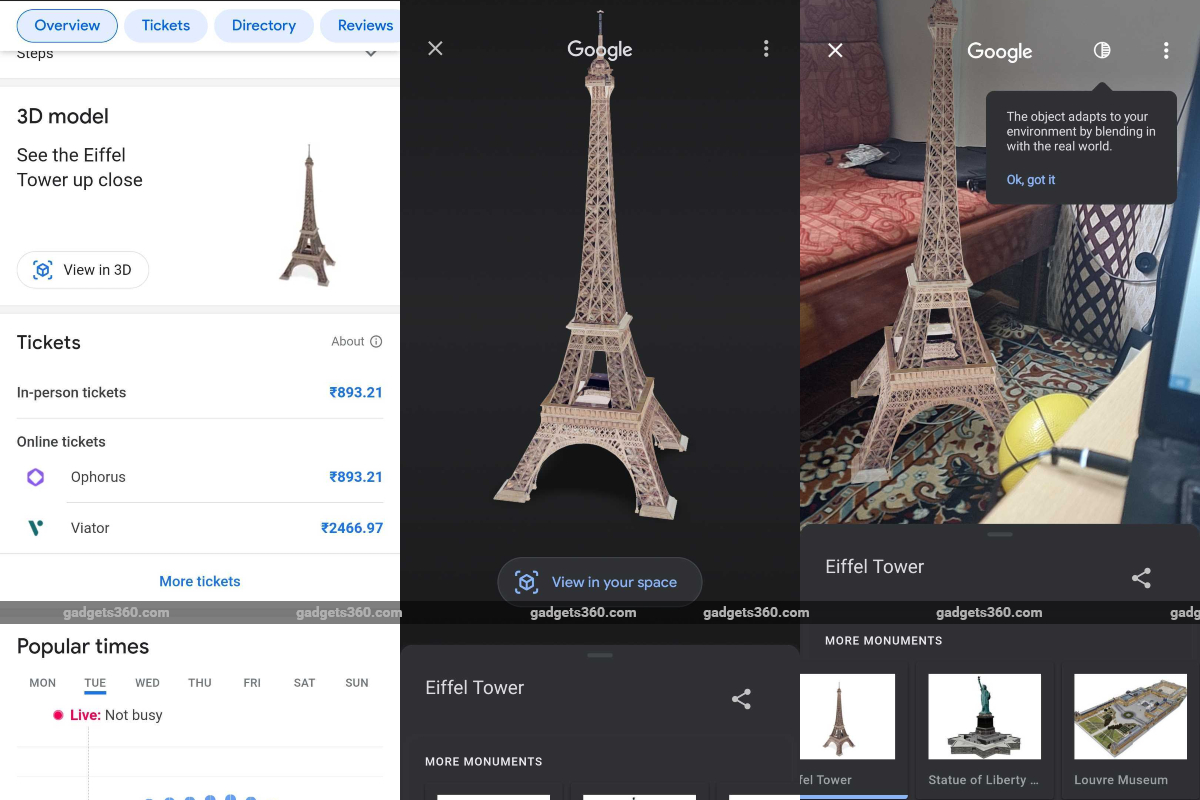Viewport: 1200px width, 800px height.
Task: Close the 3D model viewer with the X
Action: click(435, 48)
